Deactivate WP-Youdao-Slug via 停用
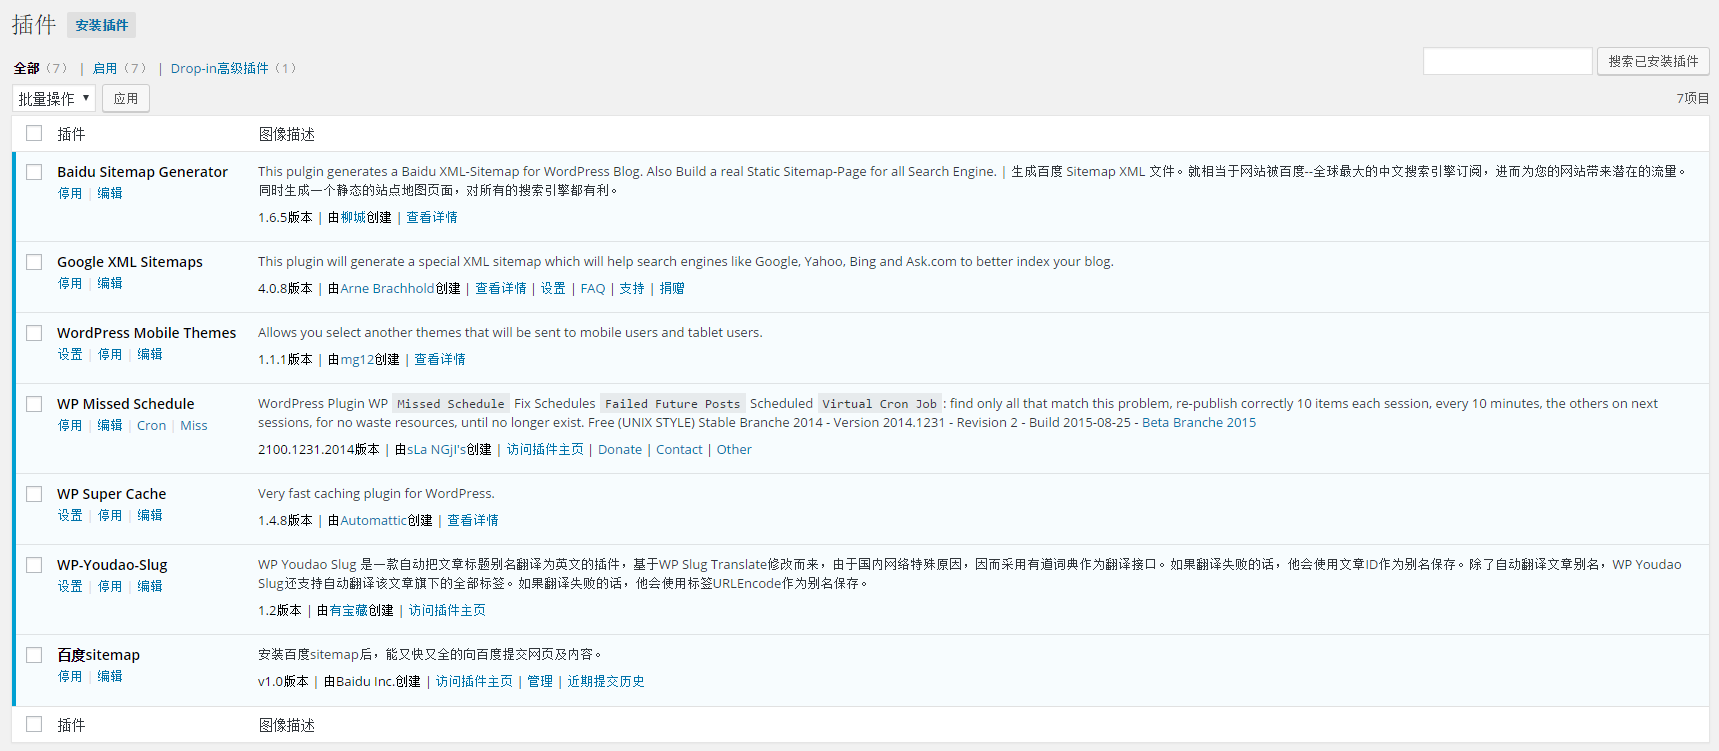1719x751 pixels. tap(110, 586)
